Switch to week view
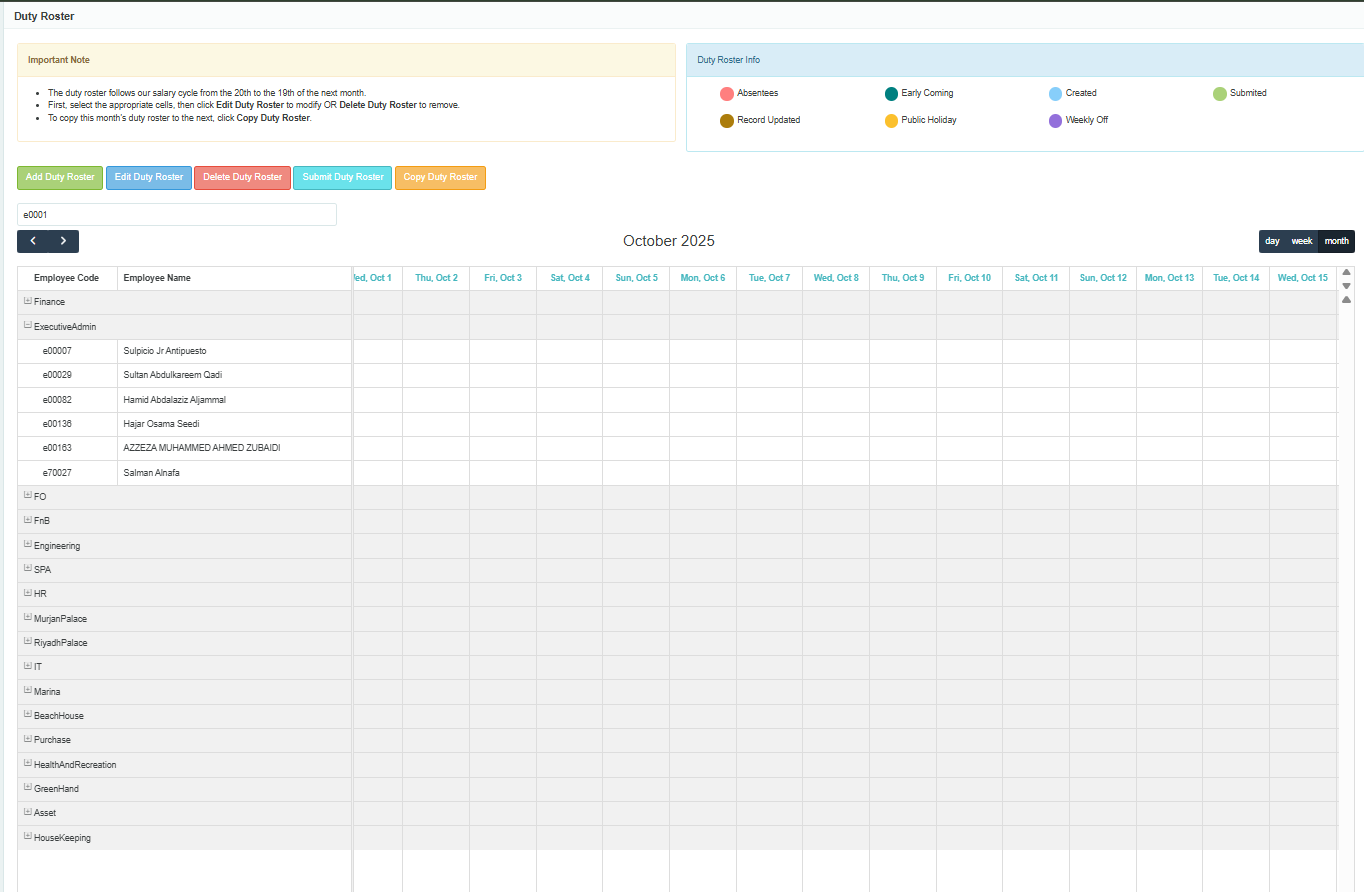Image resolution: width=1364 pixels, height=892 pixels. click(1301, 241)
